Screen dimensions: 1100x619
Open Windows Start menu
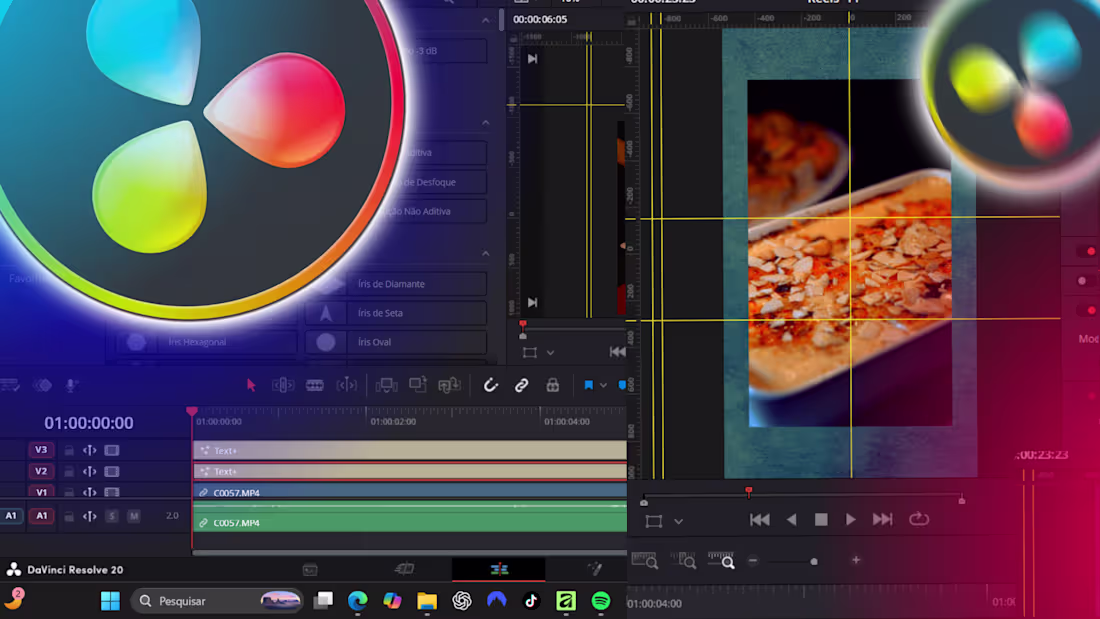coord(110,601)
